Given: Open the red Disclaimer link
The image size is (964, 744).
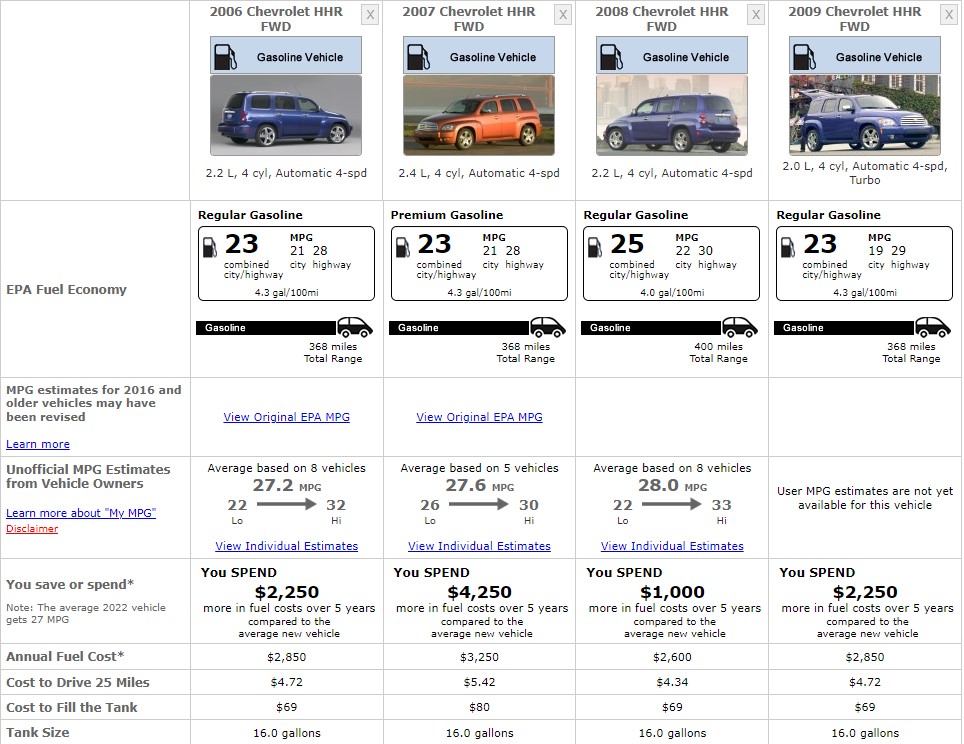Looking at the screenshot, I should pos(32,529).
